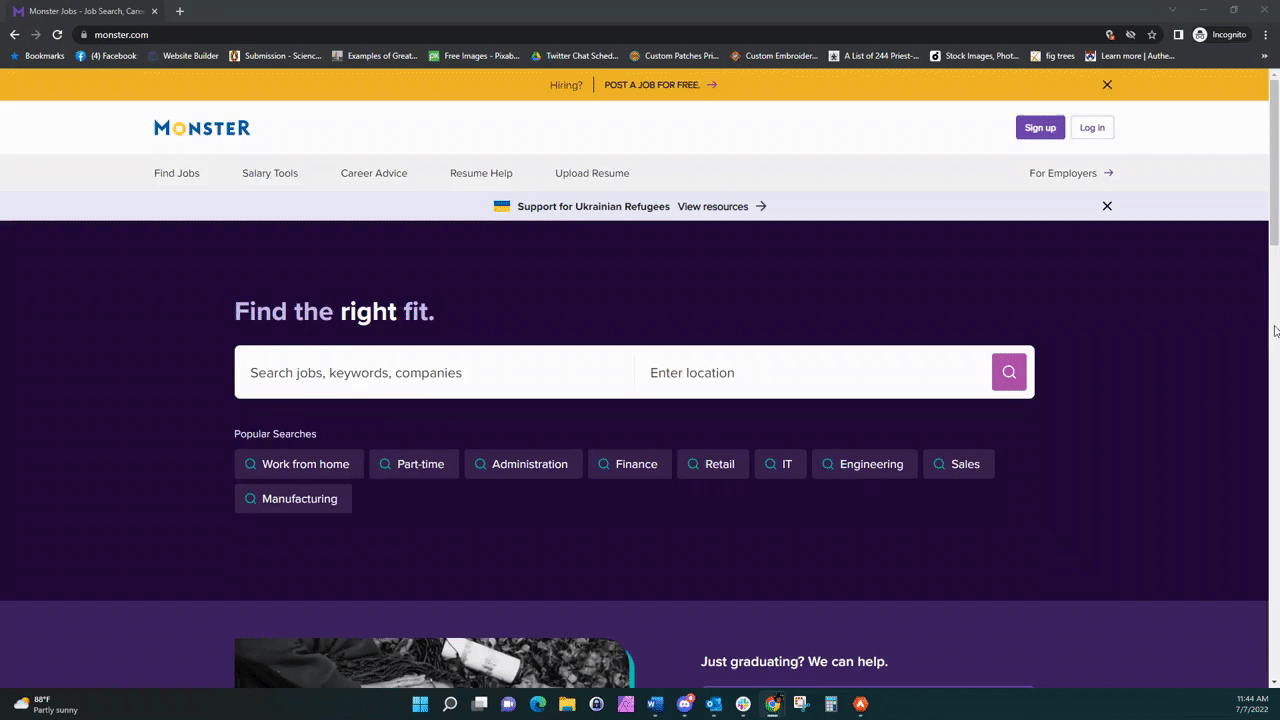Click the address bar URL
Viewport: 1280px width, 720px height.
(121, 35)
